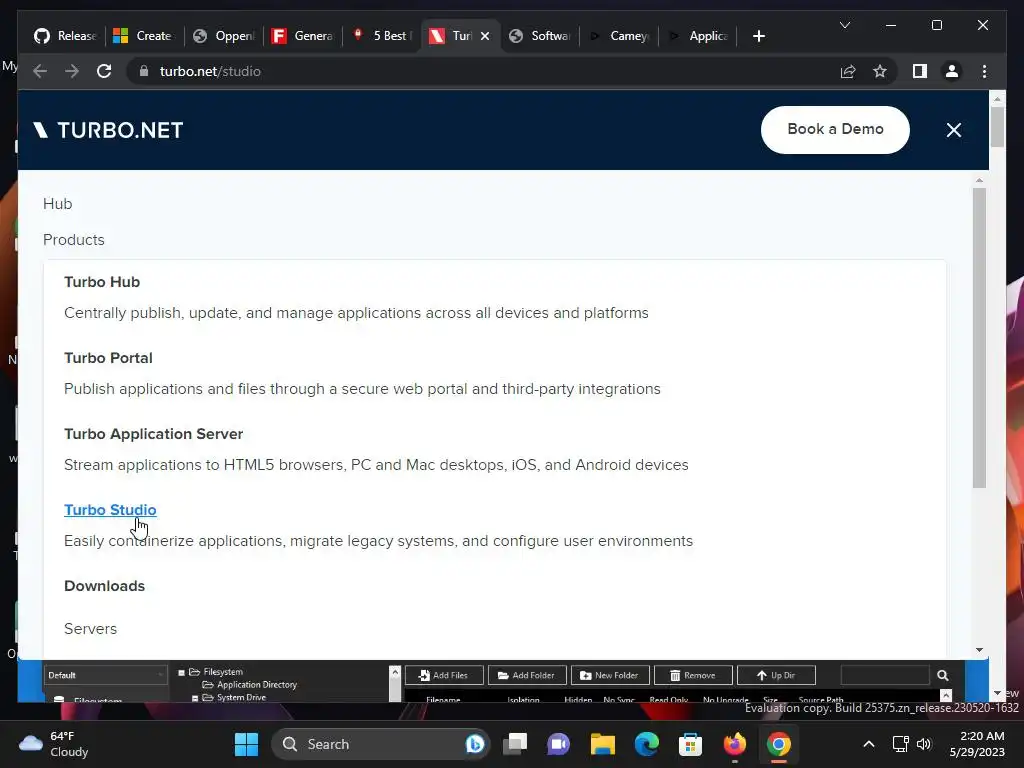
Task: Switch to the Camey tab
Action: coord(619,36)
